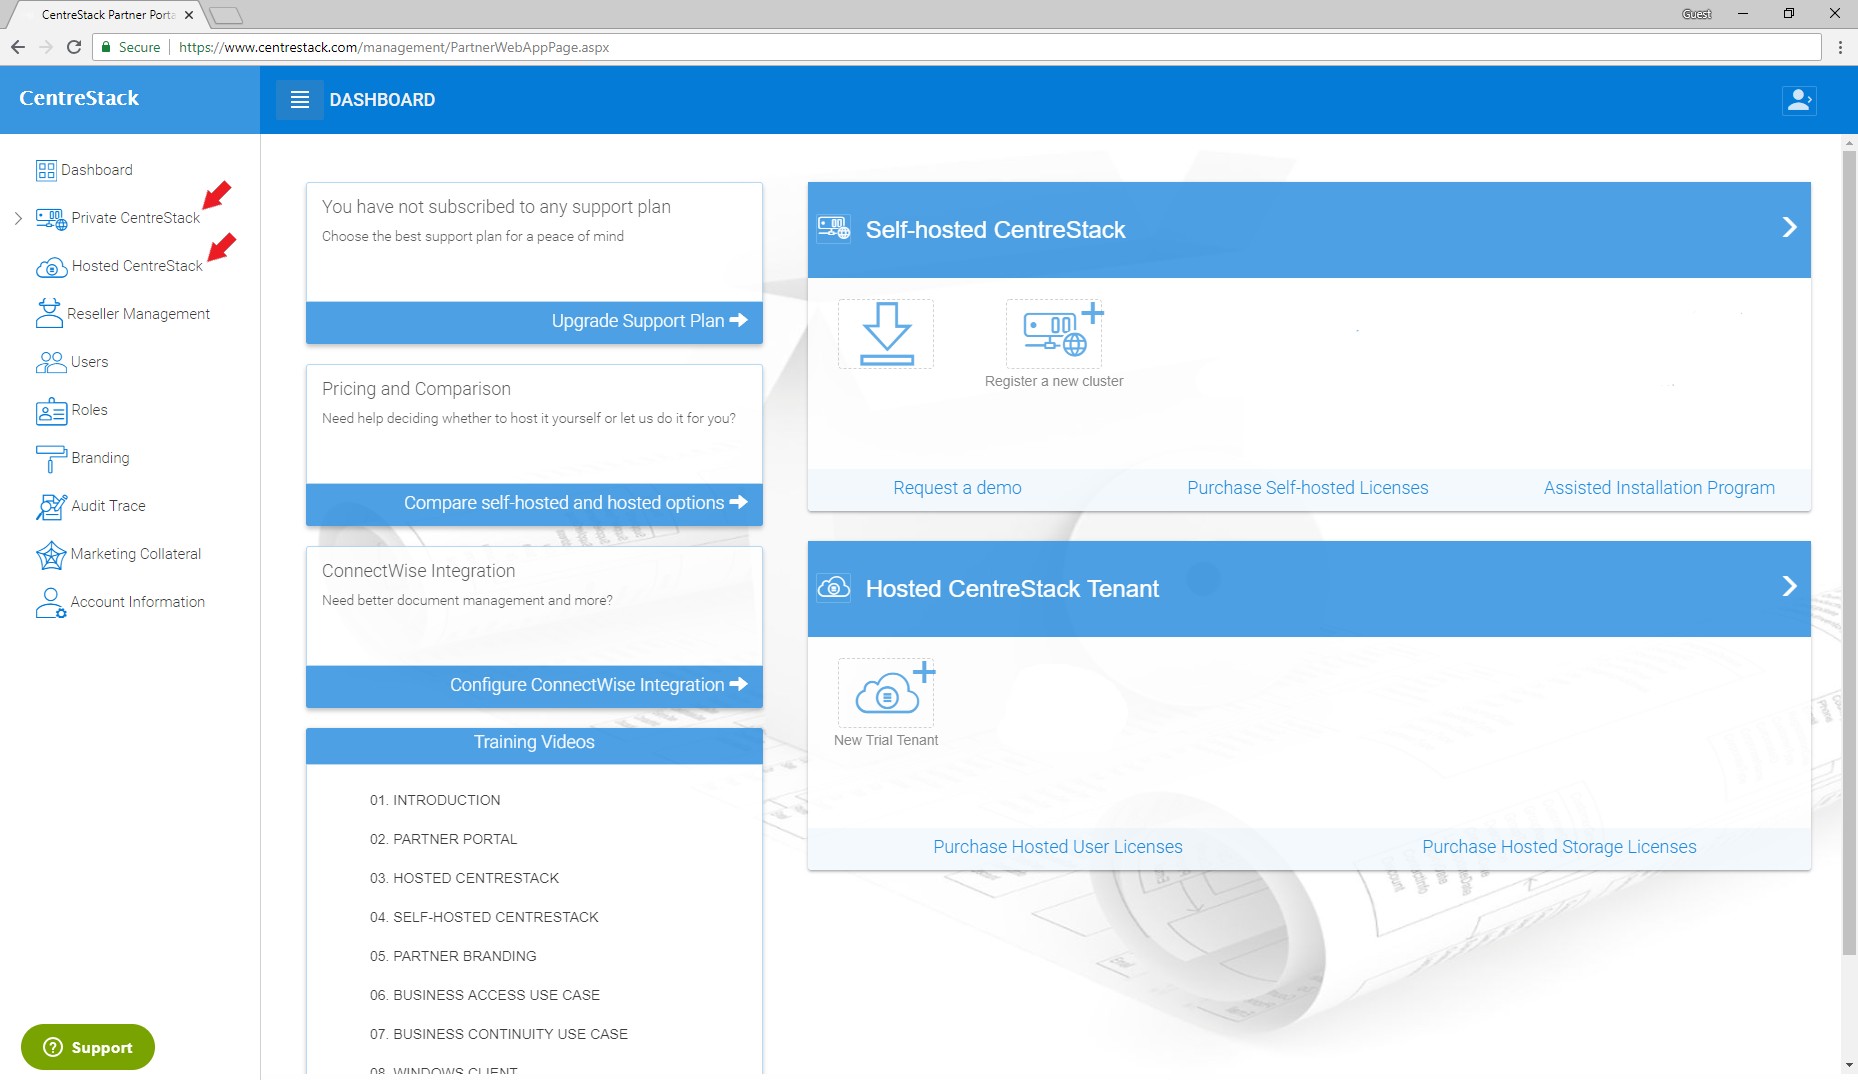Viewport: 1858px width, 1080px height.
Task: Click the server icon in Self-hosted CentreStack header
Action: click(834, 229)
